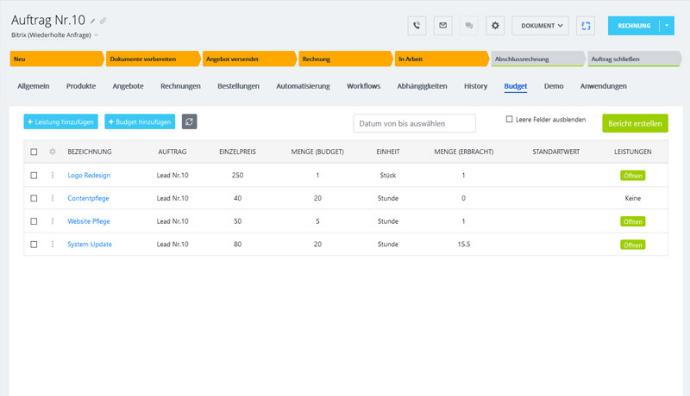The height and width of the screenshot is (396, 690).
Task: Open the Logo Redesign link
Action: [x=89, y=175]
